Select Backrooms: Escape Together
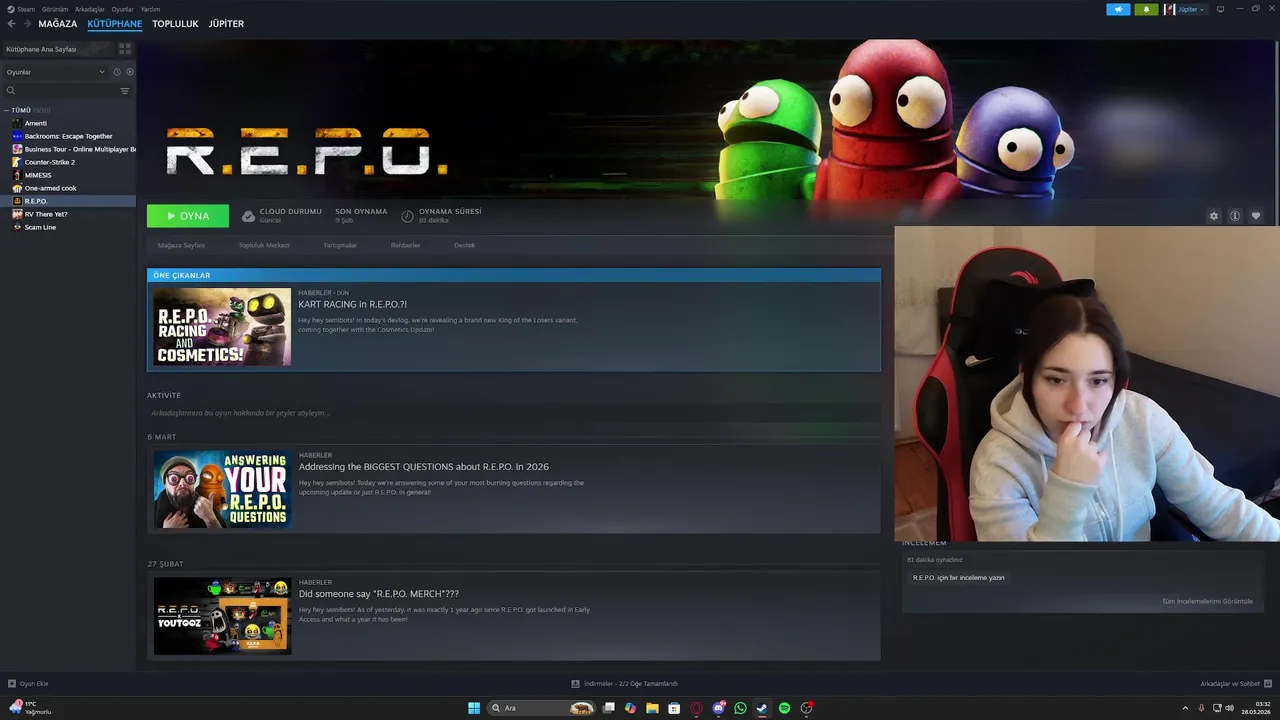Image resolution: width=1280 pixels, height=720 pixels. tap(68, 136)
